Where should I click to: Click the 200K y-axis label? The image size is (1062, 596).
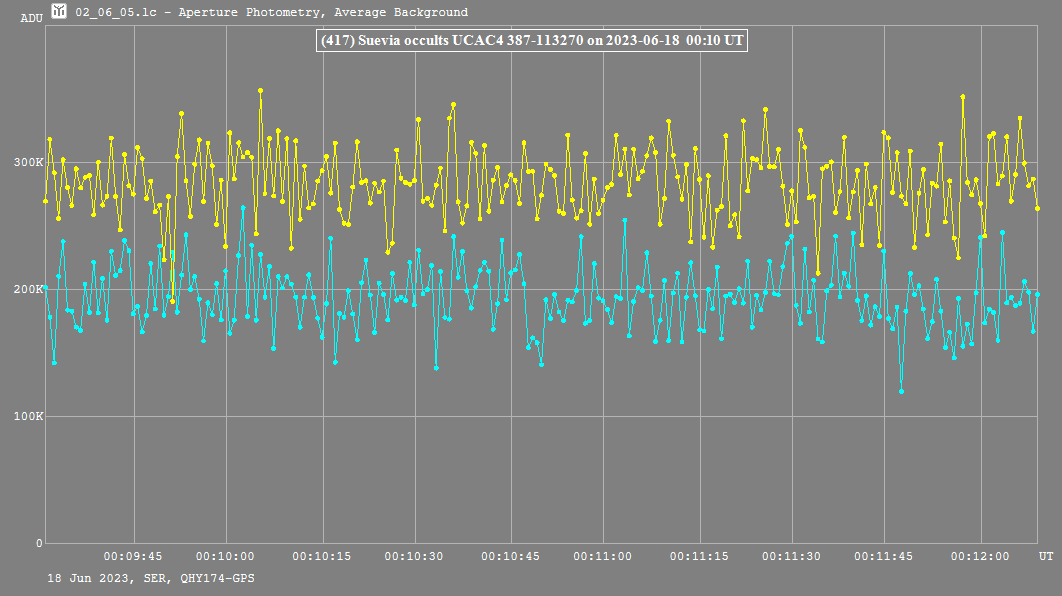[31, 289]
